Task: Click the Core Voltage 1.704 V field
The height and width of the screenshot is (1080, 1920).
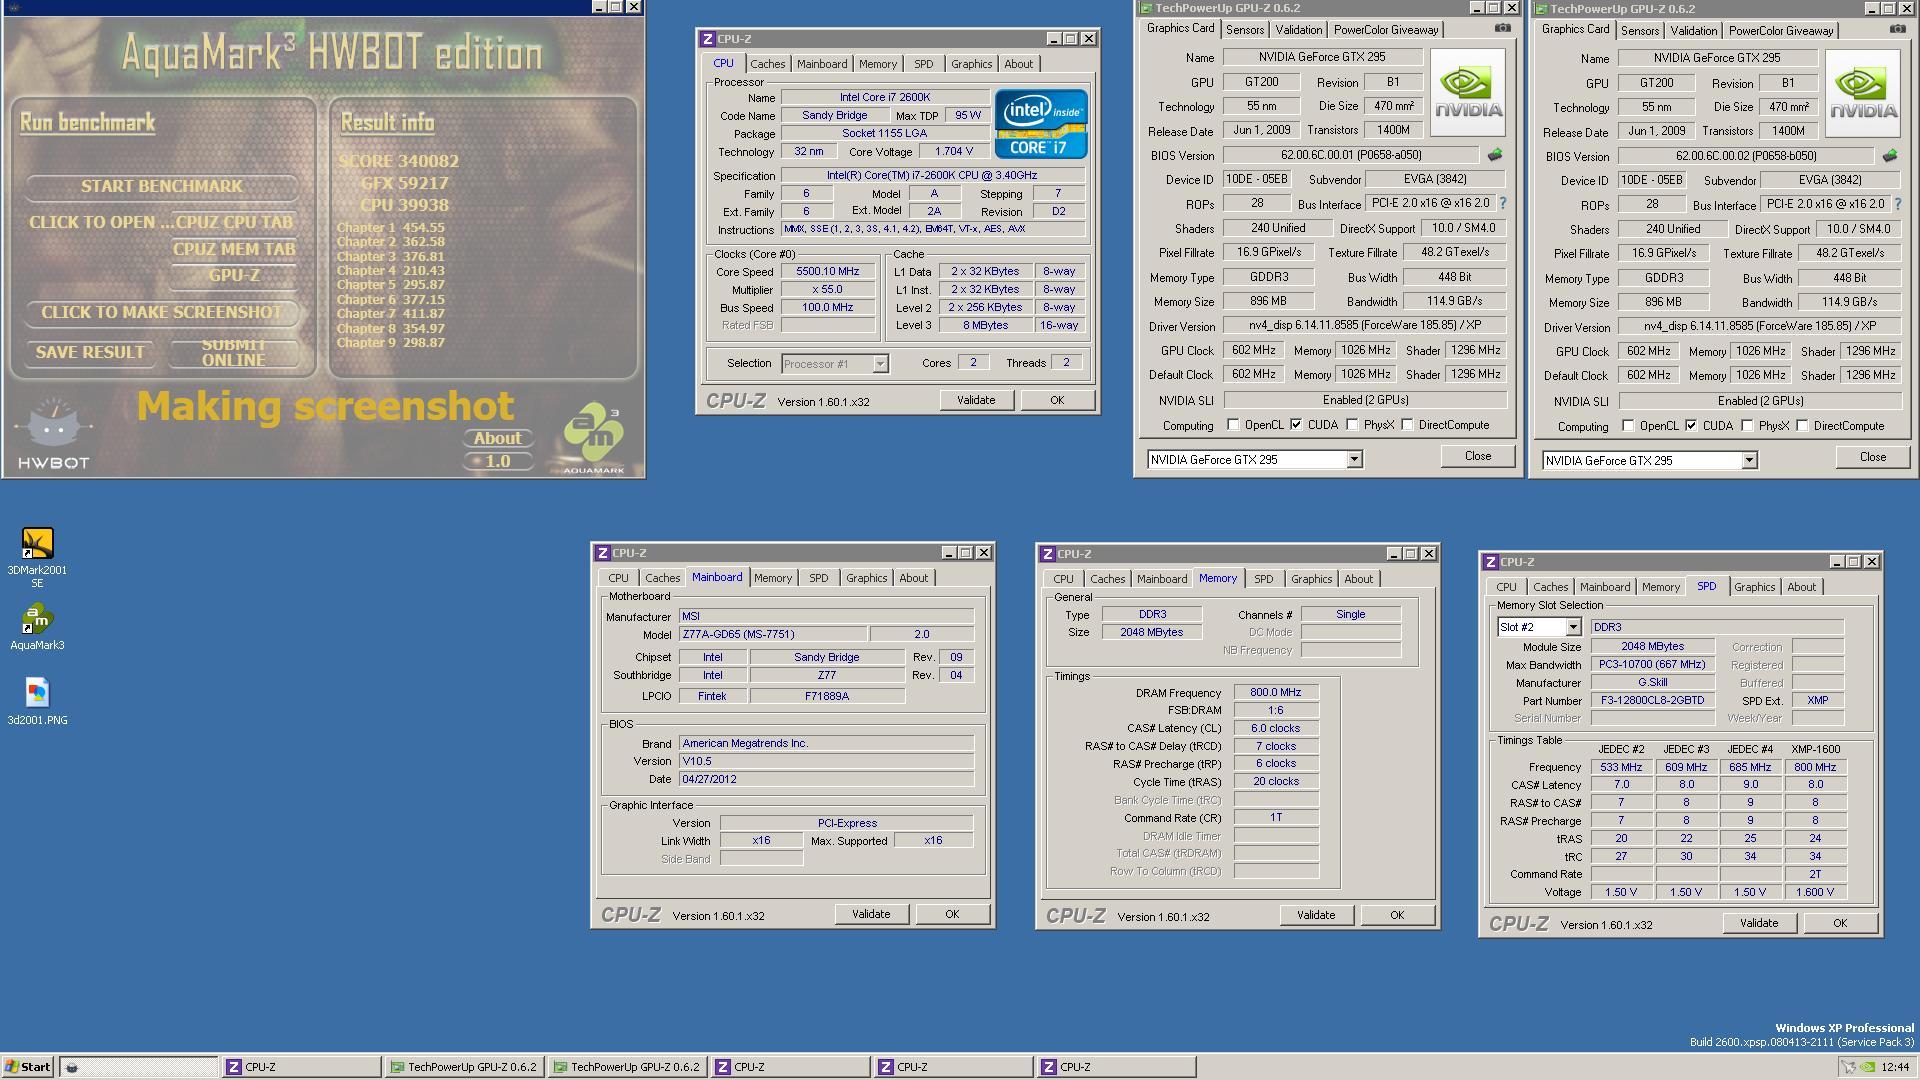Action: [953, 152]
